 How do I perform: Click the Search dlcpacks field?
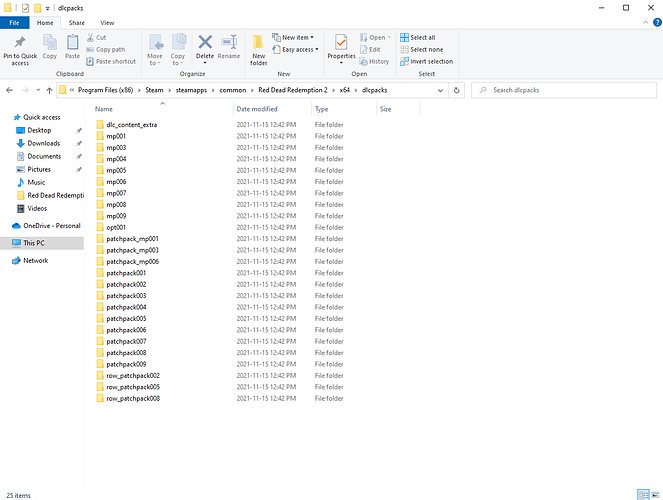[564, 90]
